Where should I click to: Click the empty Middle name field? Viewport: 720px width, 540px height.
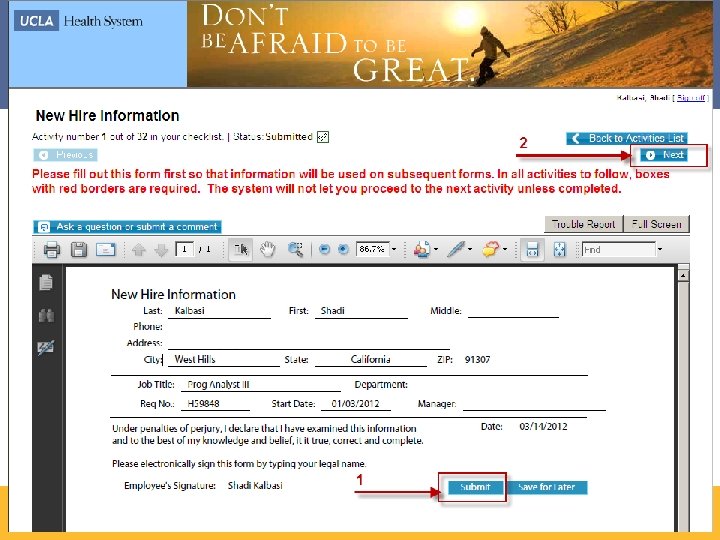(x=513, y=311)
